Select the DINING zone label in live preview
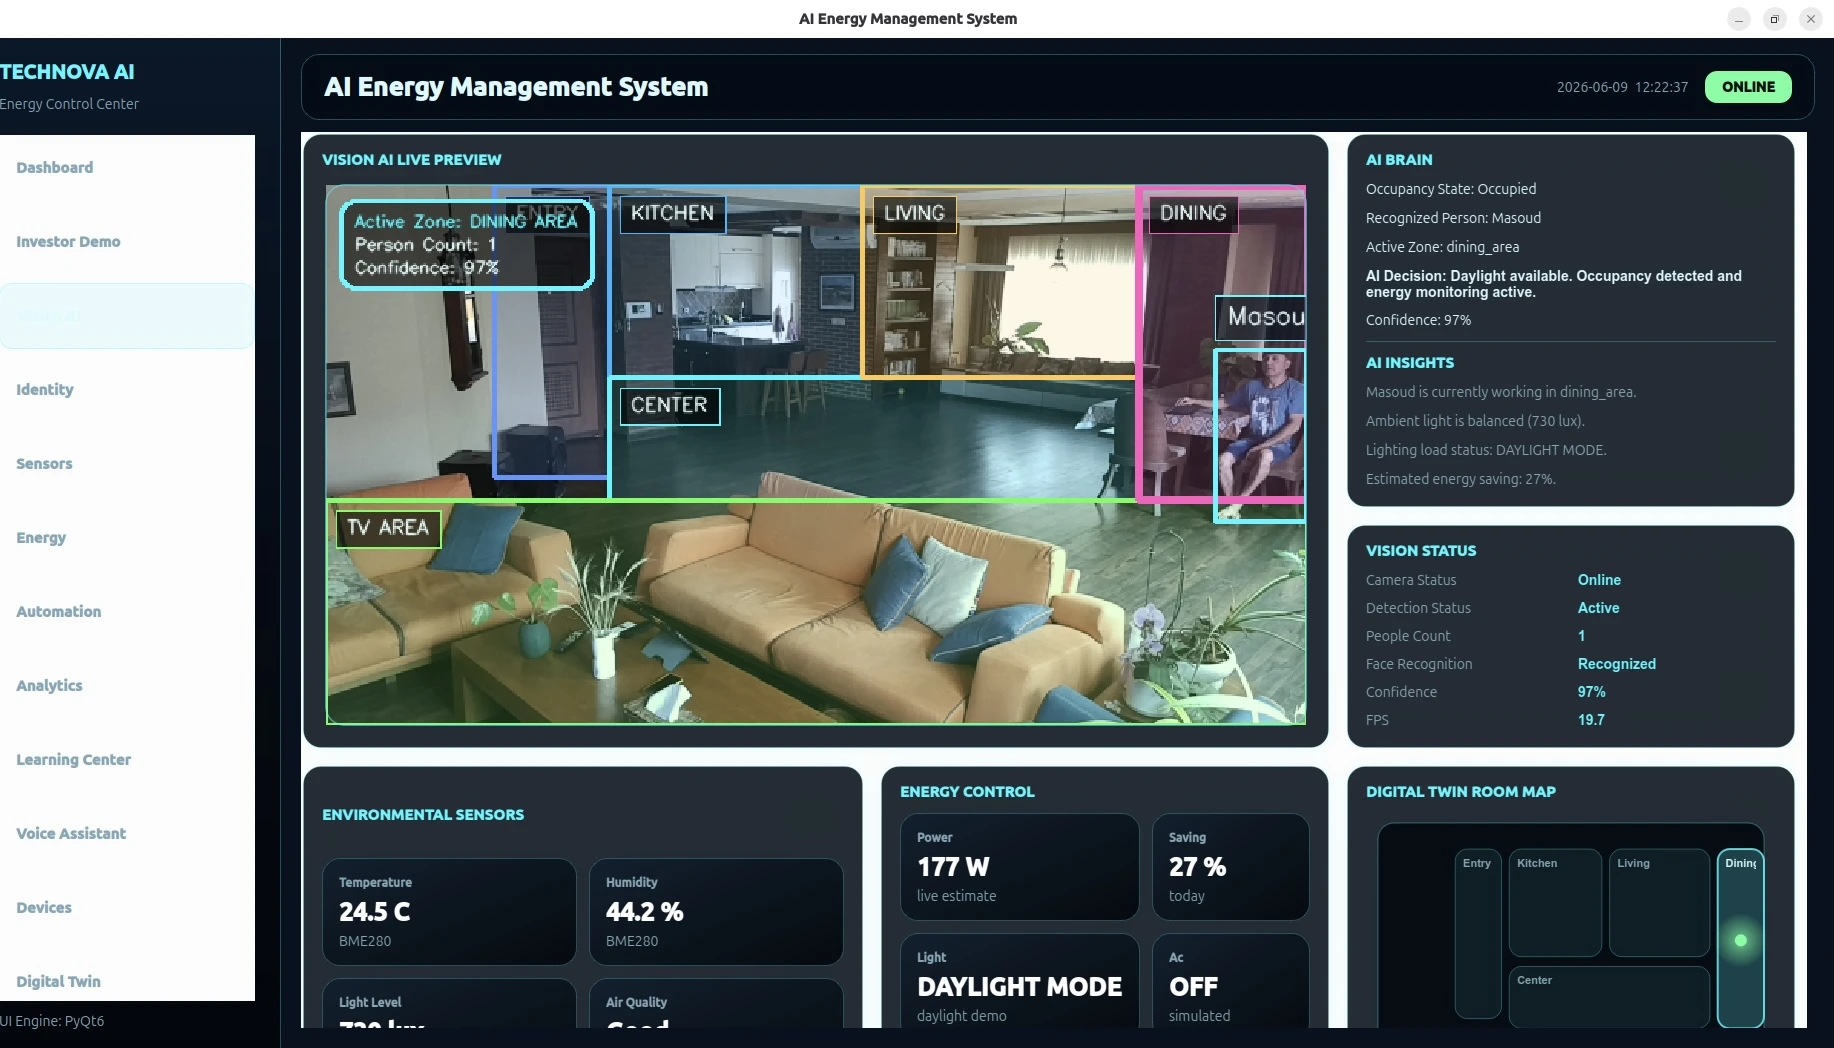 (x=1193, y=213)
